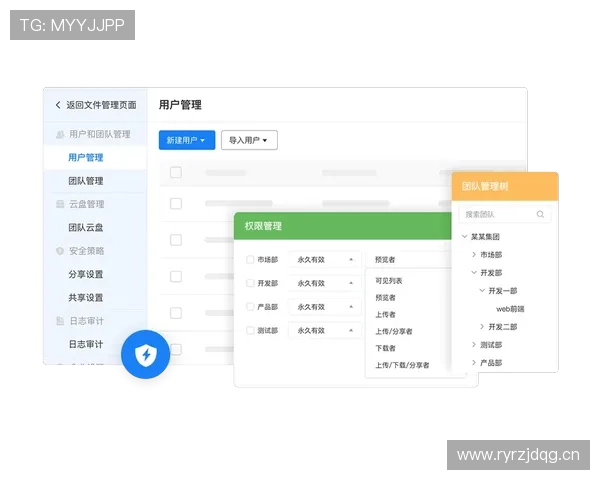Image resolution: width=600 pixels, height=480 pixels.
Task: Collapse the 开发部 tree node
Action: (x=474, y=273)
